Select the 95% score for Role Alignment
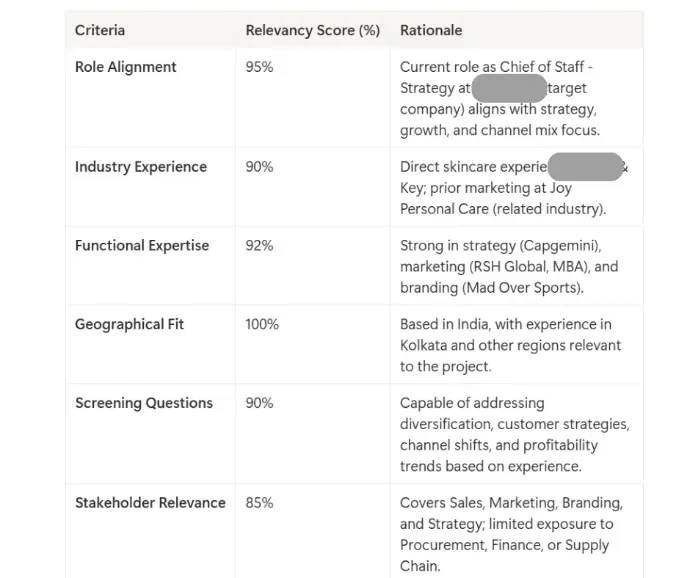The image size is (690, 578). (259, 67)
